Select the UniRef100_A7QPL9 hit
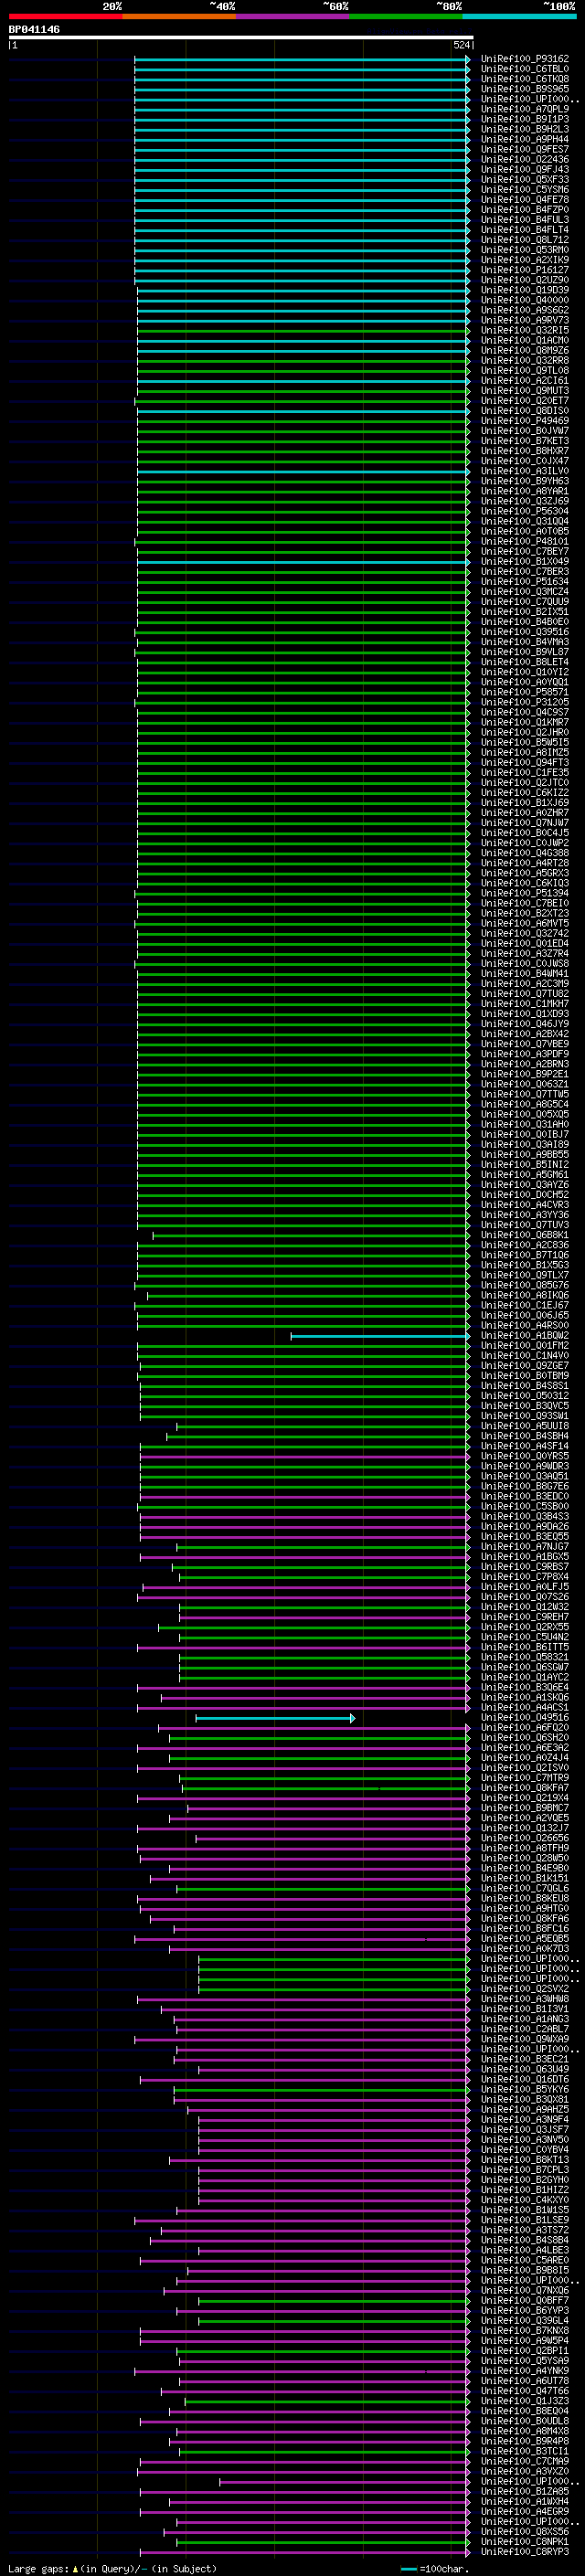The image size is (585, 2576). (x=524, y=109)
